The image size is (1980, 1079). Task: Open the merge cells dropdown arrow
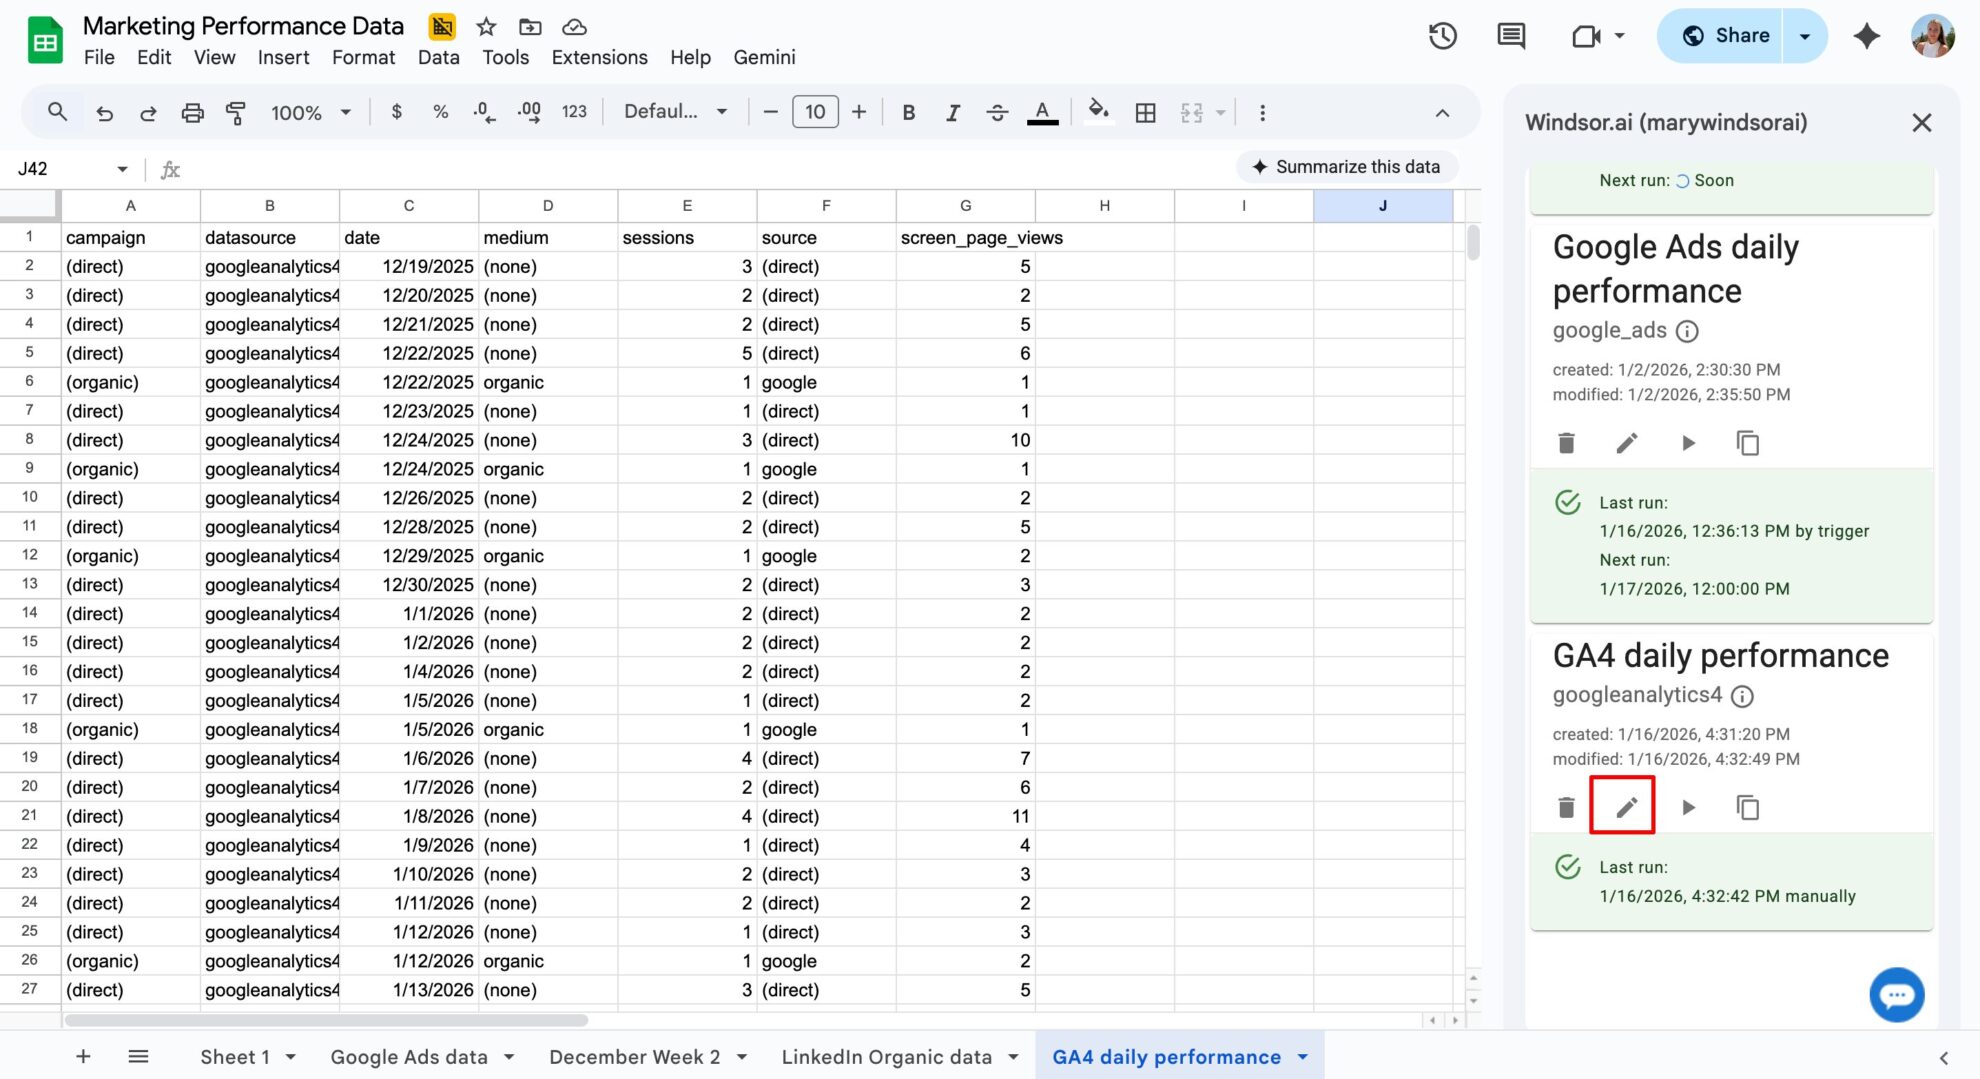tap(1221, 113)
